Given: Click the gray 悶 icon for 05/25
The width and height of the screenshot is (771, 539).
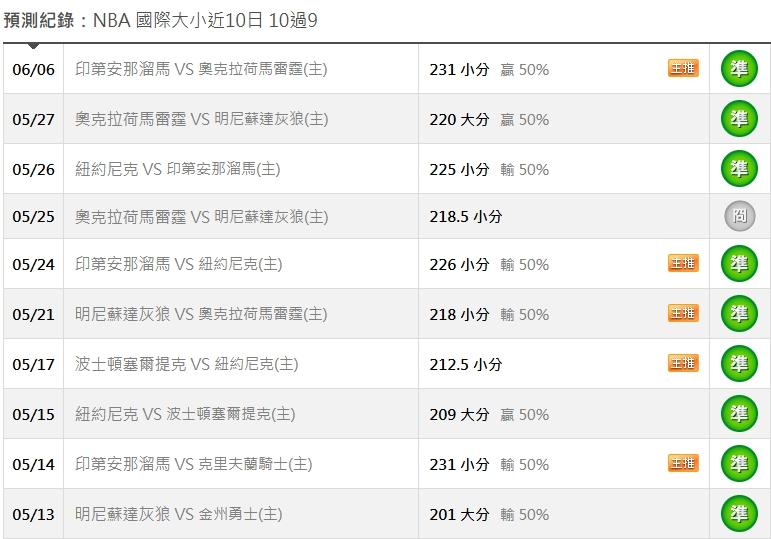Looking at the screenshot, I should (739, 216).
